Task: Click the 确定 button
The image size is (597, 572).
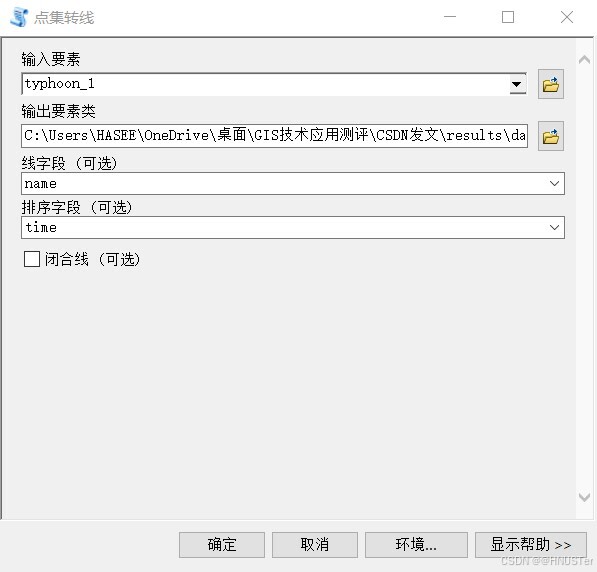Action: pyautogui.click(x=222, y=545)
